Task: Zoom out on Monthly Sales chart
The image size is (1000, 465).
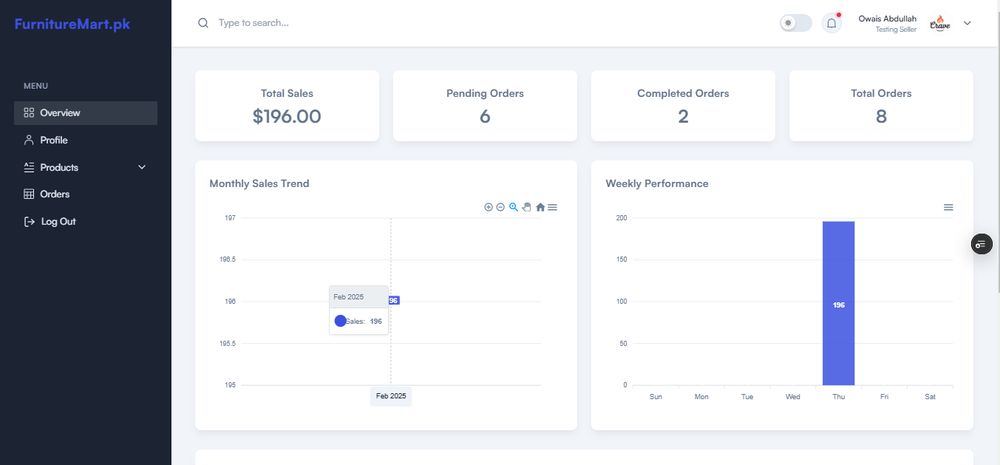Action: click(x=501, y=207)
